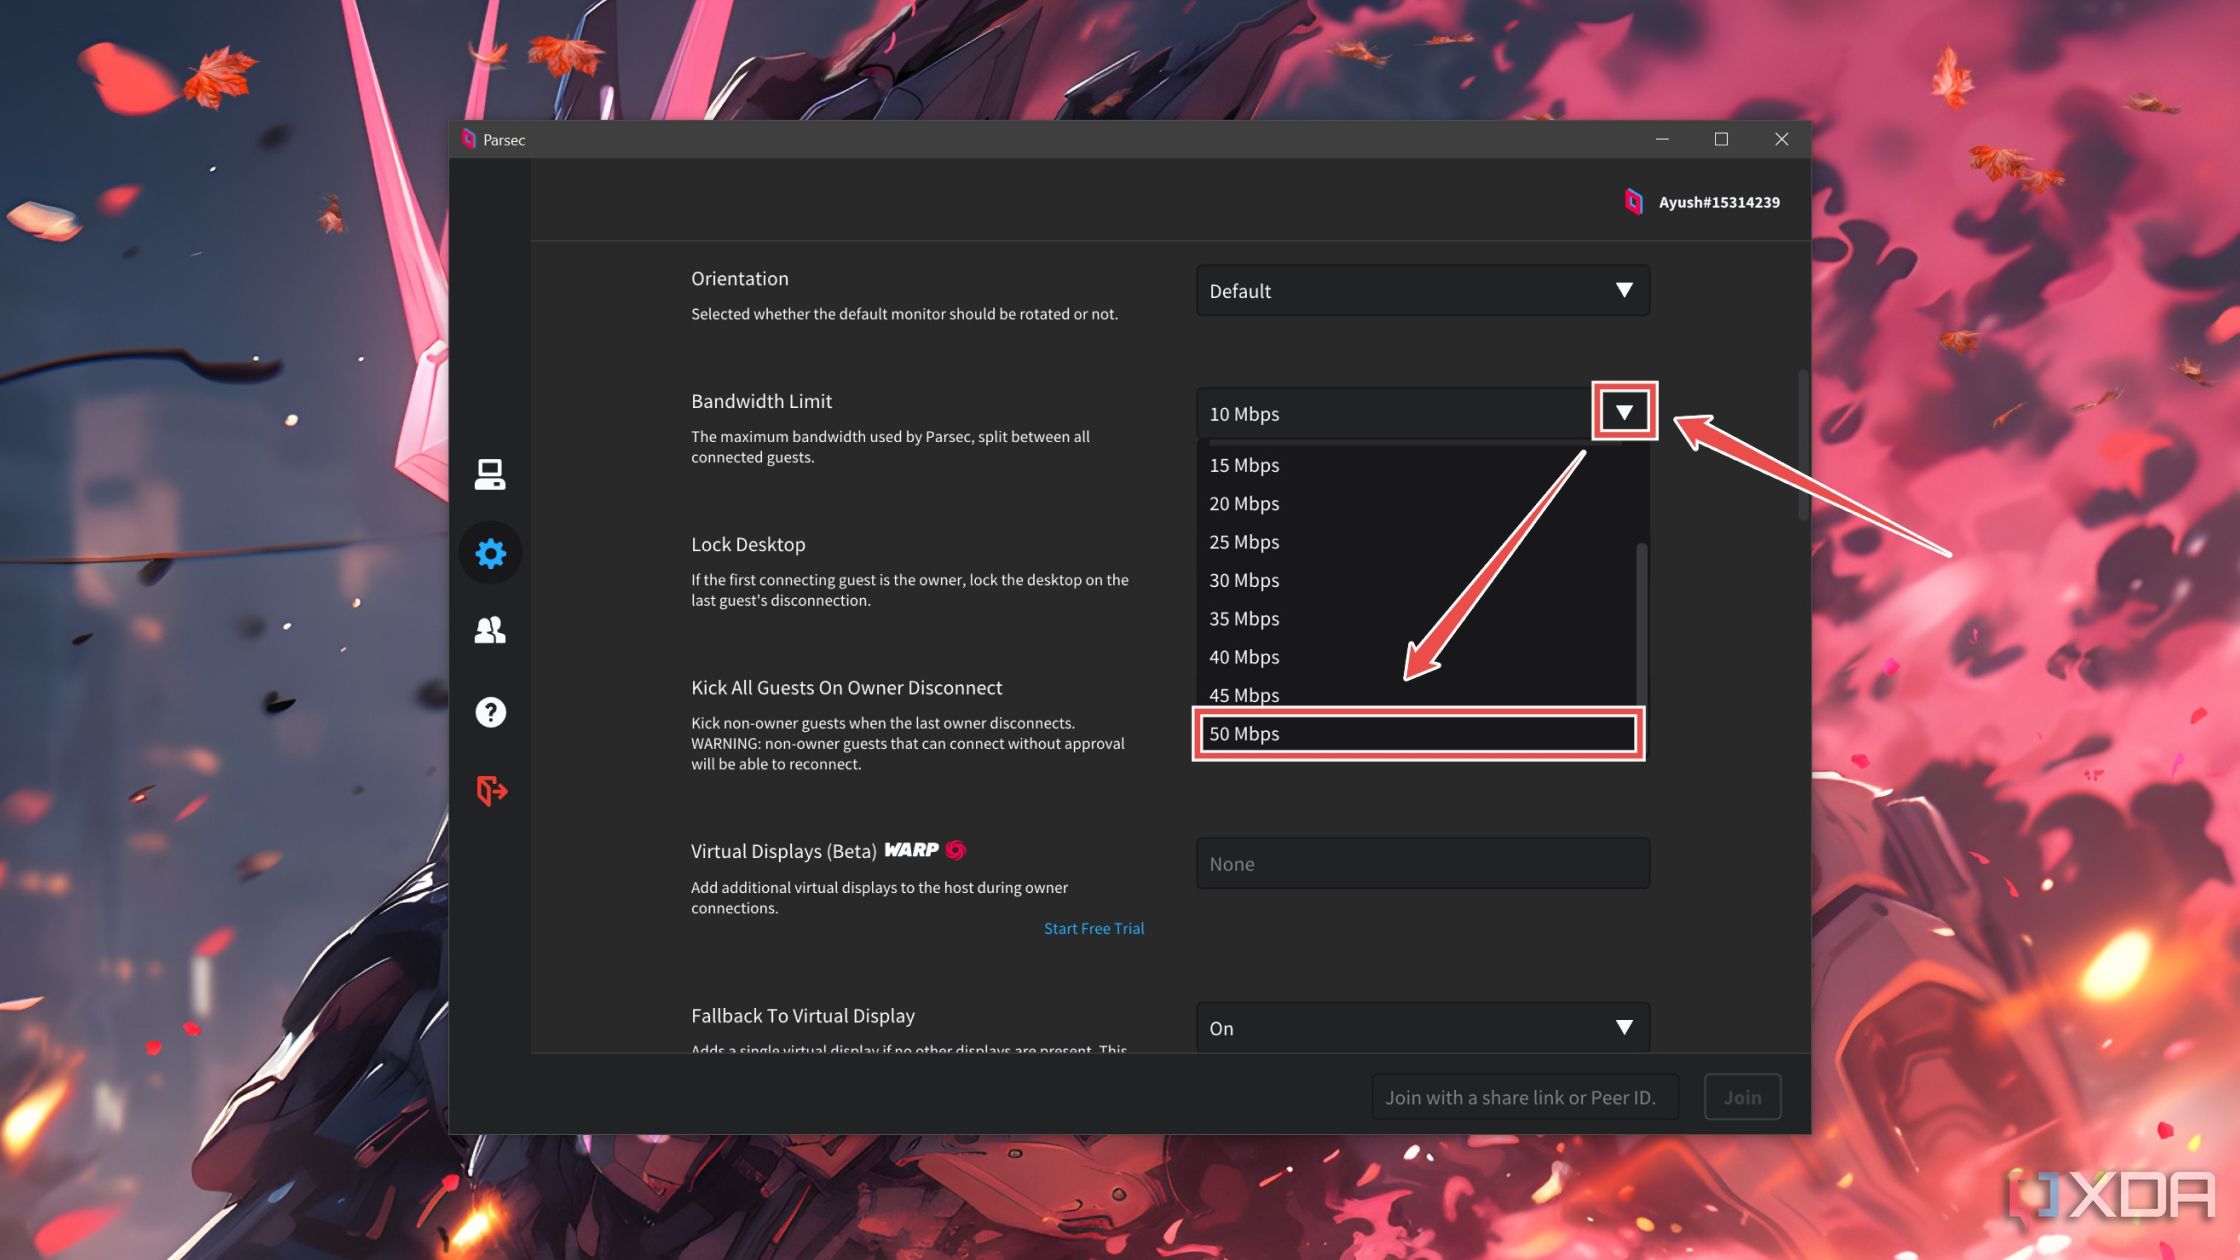
Task: Select 50 Mbps bandwidth limit option
Action: [1415, 734]
